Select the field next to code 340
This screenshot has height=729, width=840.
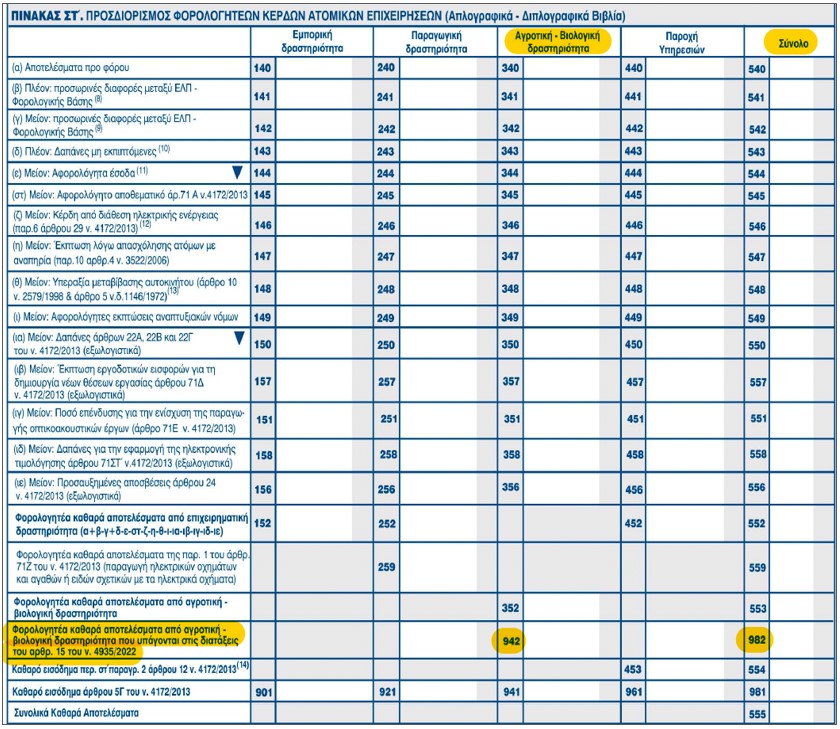pos(560,68)
